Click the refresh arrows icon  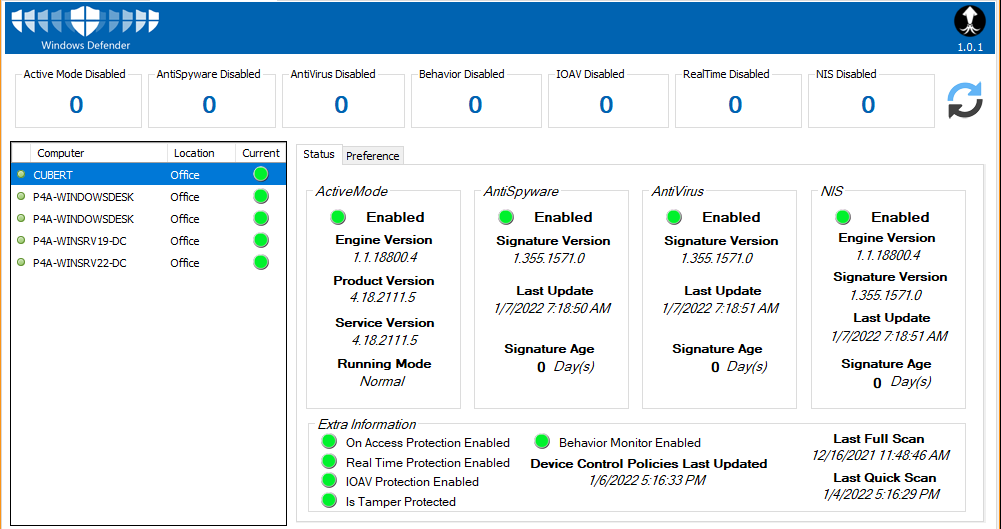(965, 101)
